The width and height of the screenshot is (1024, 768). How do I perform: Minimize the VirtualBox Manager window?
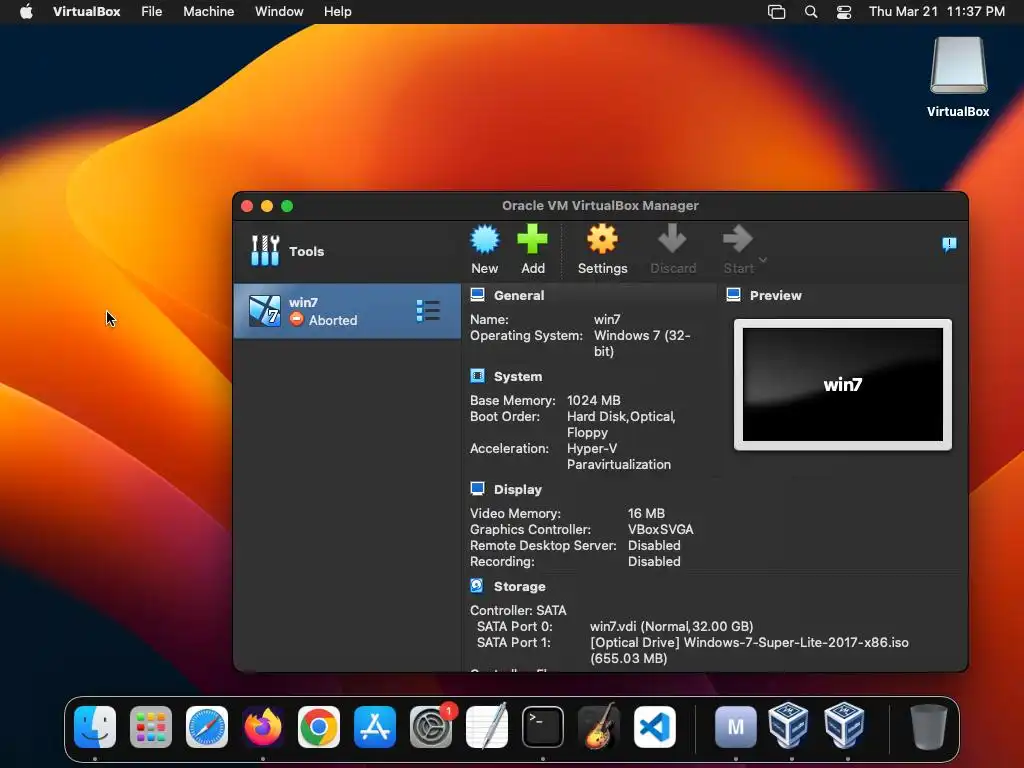tap(266, 206)
